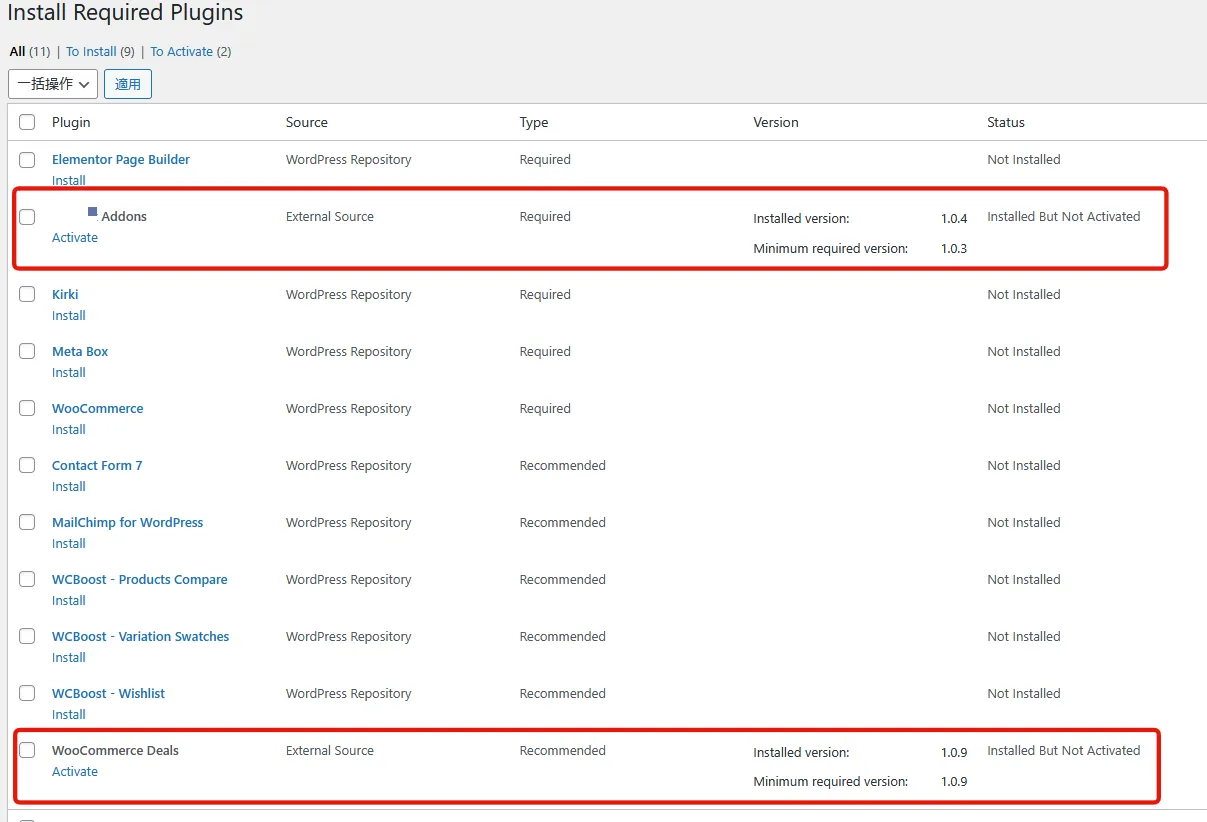Open the WCBoost - Wishlist title link
This screenshot has width=1207, height=822.
click(x=108, y=694)
